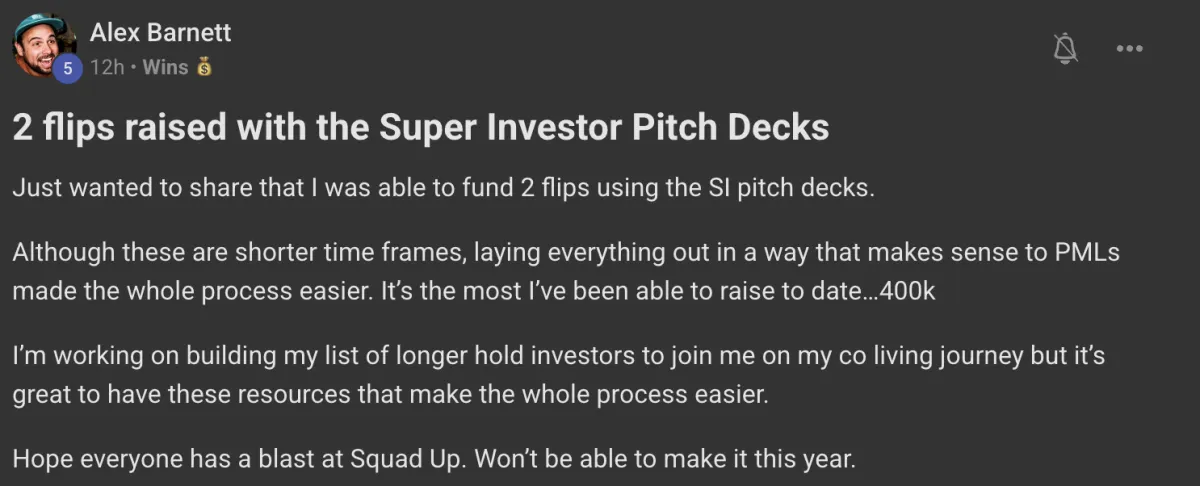Open the Wins category link
Screen dimensions: 1200x486
coord(165,68)
